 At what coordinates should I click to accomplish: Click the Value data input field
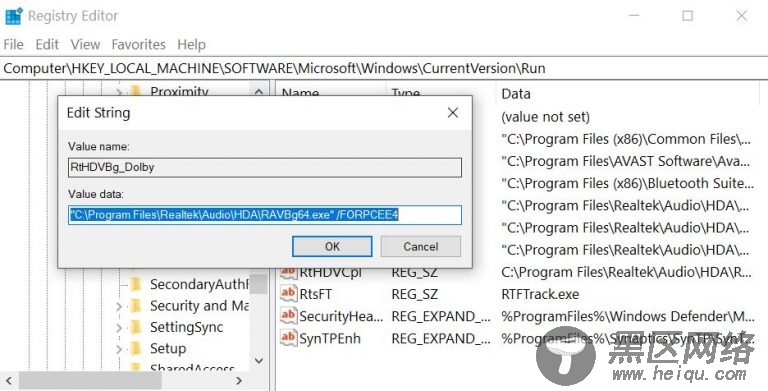click(265, 215)
